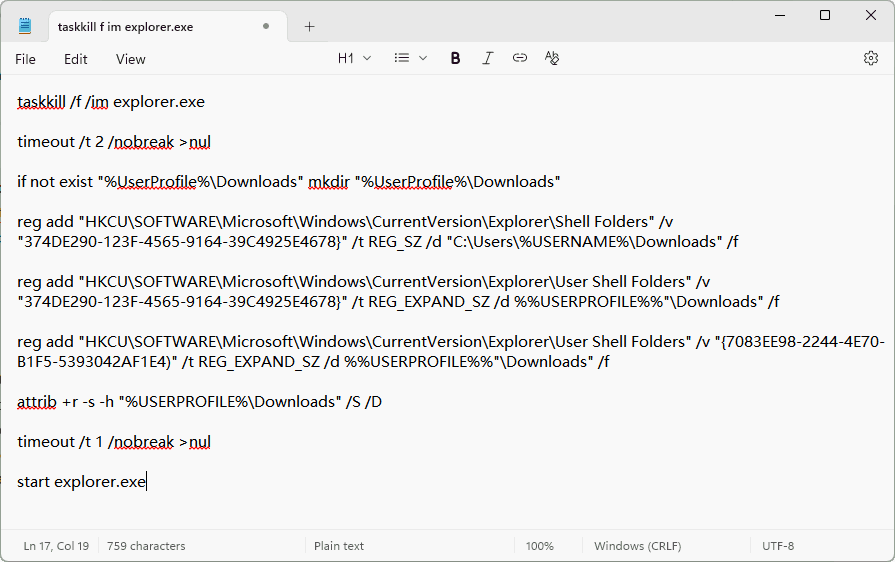Click the Plain text format indicator
The height and width of the screenshot is (562, 895).
(339, 546)
